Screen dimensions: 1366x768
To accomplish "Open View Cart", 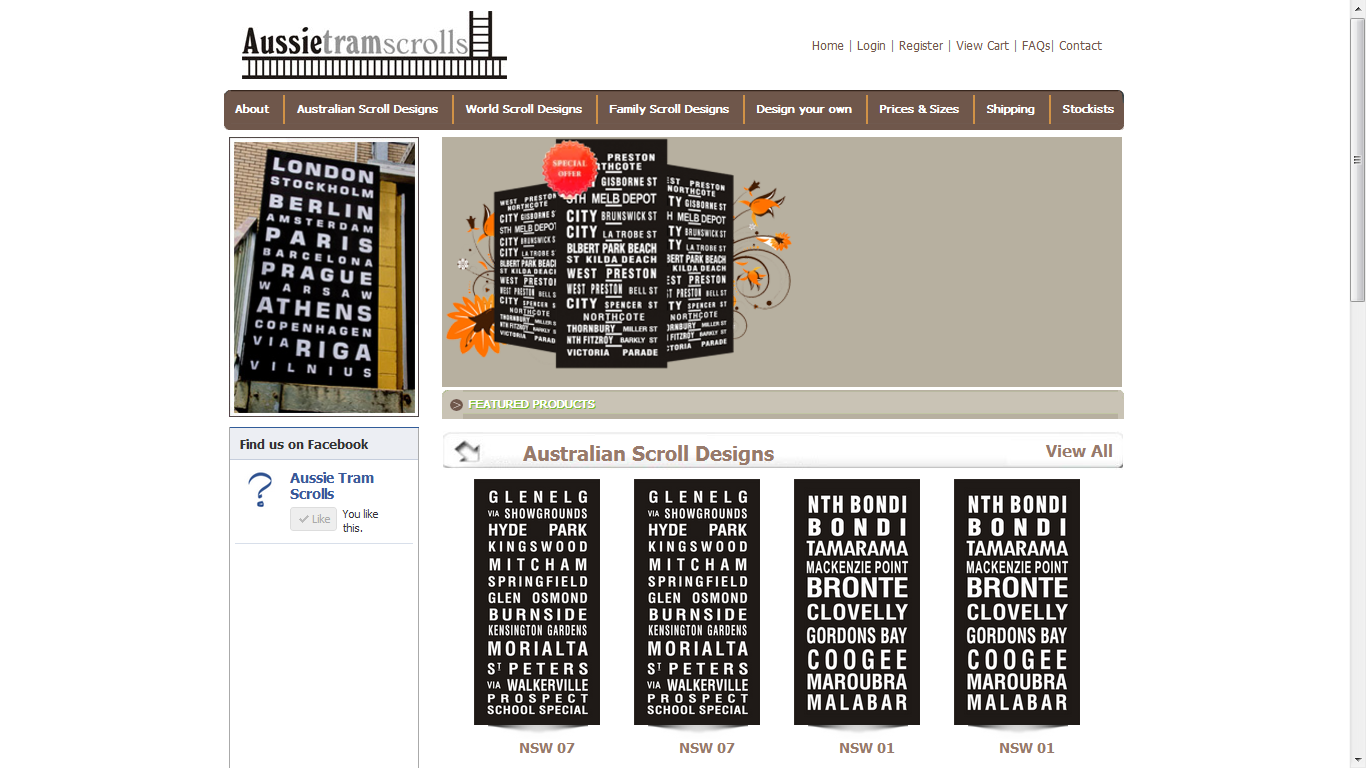I will click(x=982, y=46).
